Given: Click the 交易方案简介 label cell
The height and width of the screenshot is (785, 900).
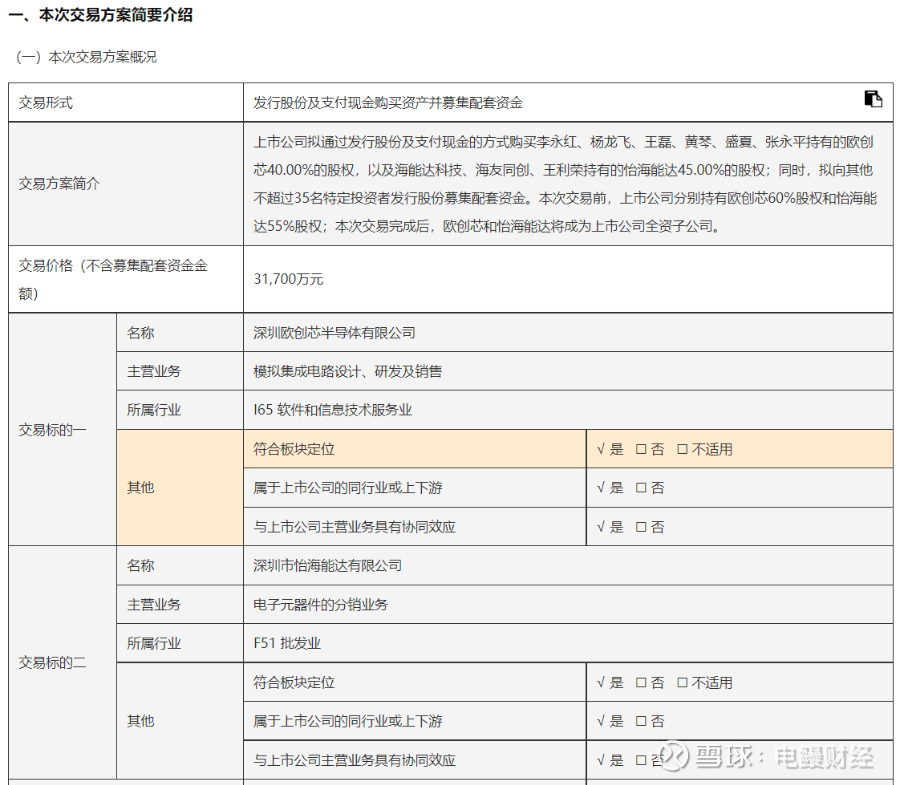Looking at the screenshot, I should pos(126,184).
